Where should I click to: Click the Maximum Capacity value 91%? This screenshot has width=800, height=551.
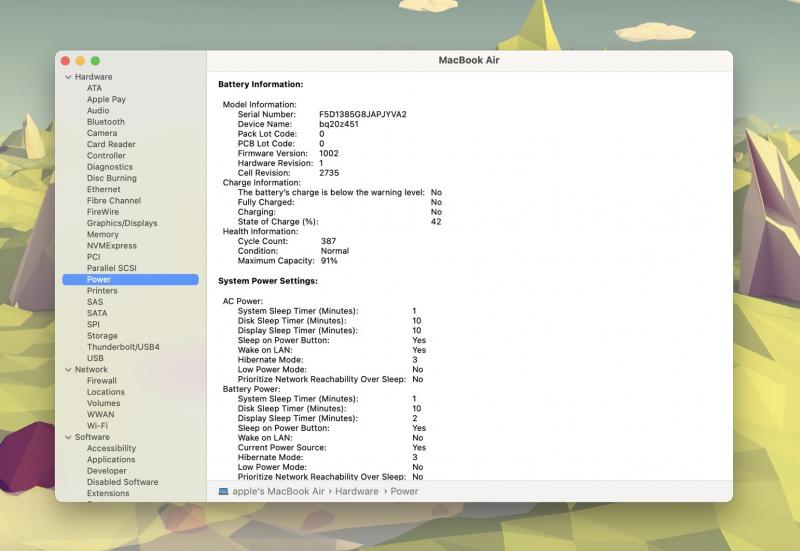pyautogui.click(x=329, y=261)
